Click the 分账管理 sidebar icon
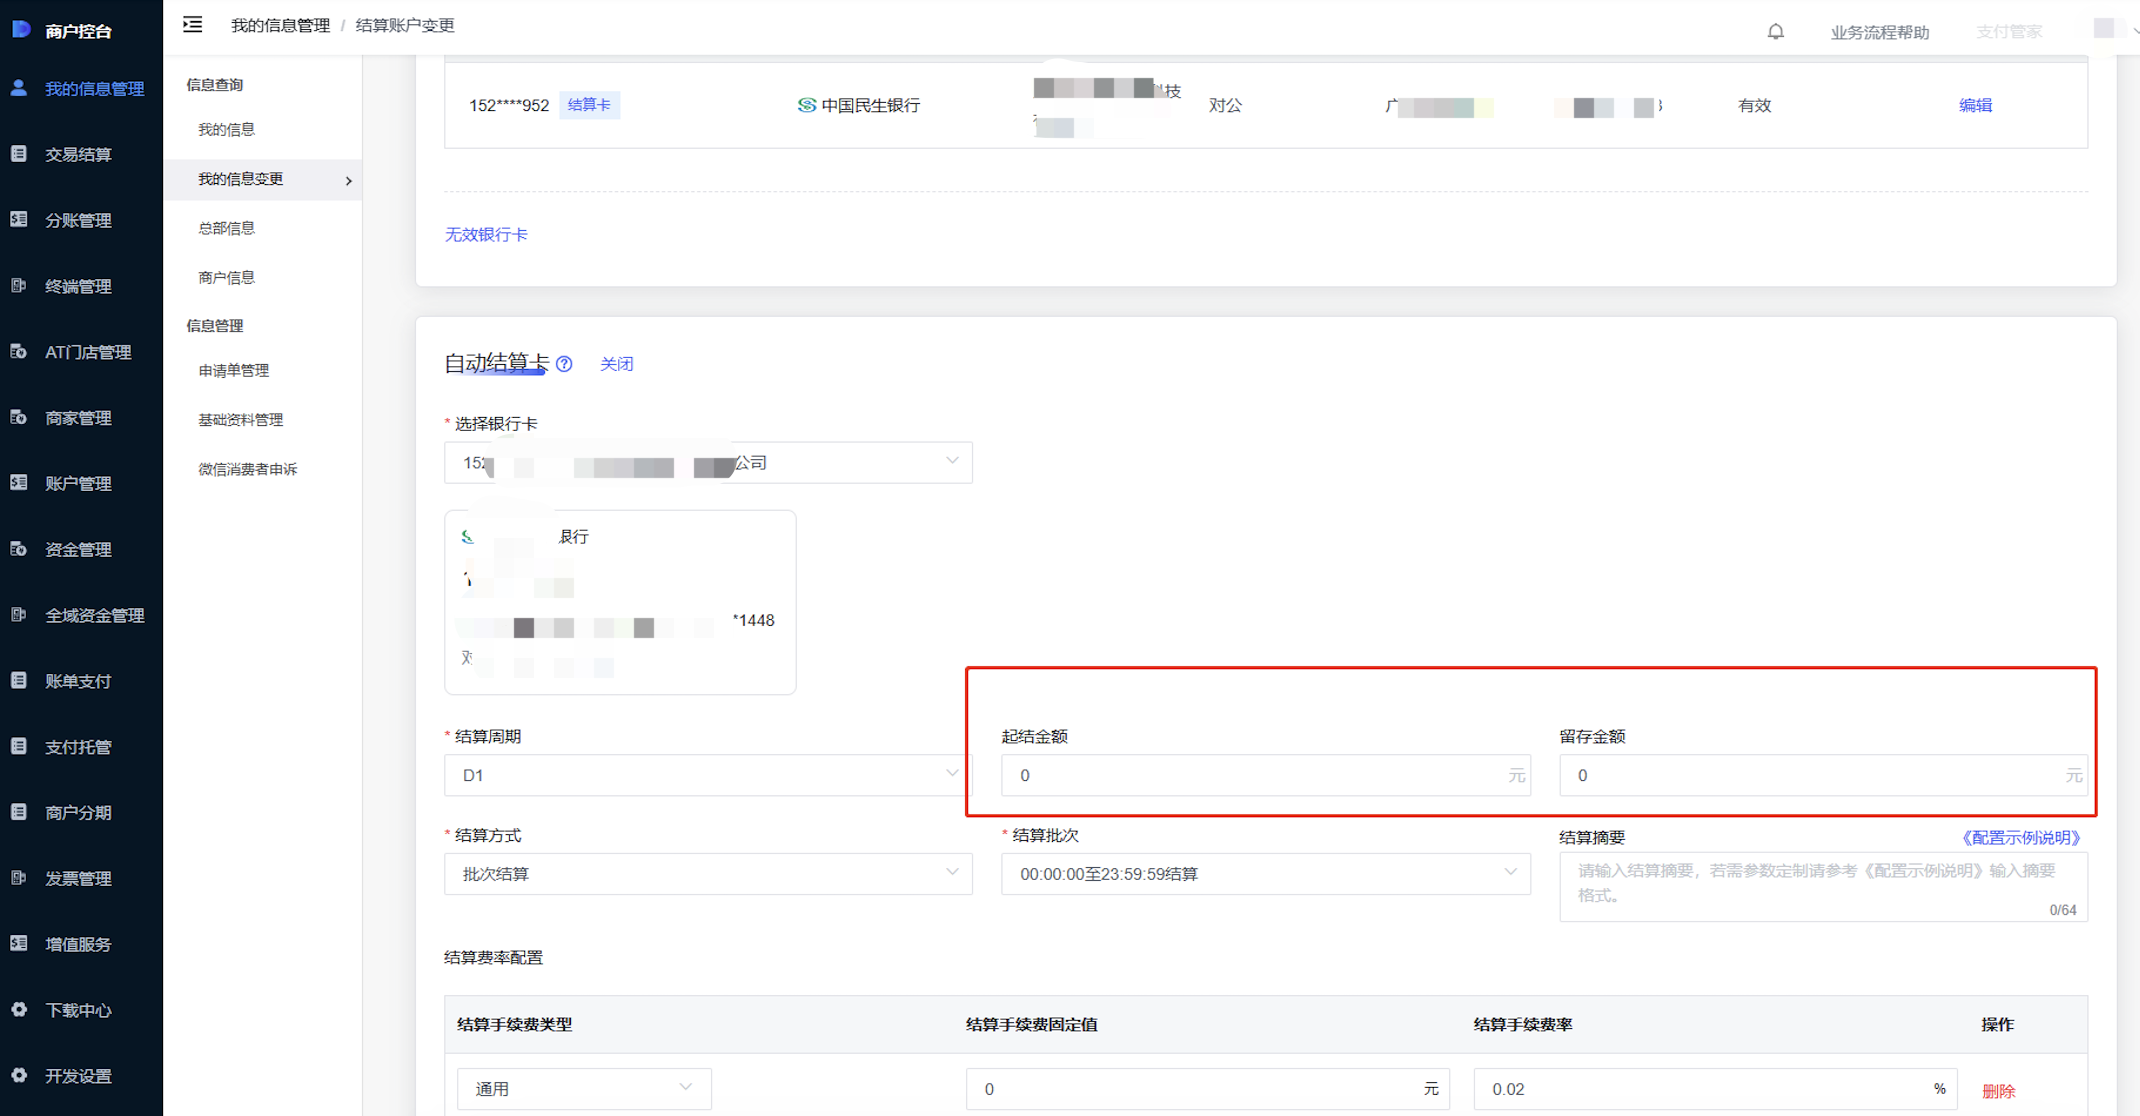2140x1116 pixels. click(x=19, y=220)
